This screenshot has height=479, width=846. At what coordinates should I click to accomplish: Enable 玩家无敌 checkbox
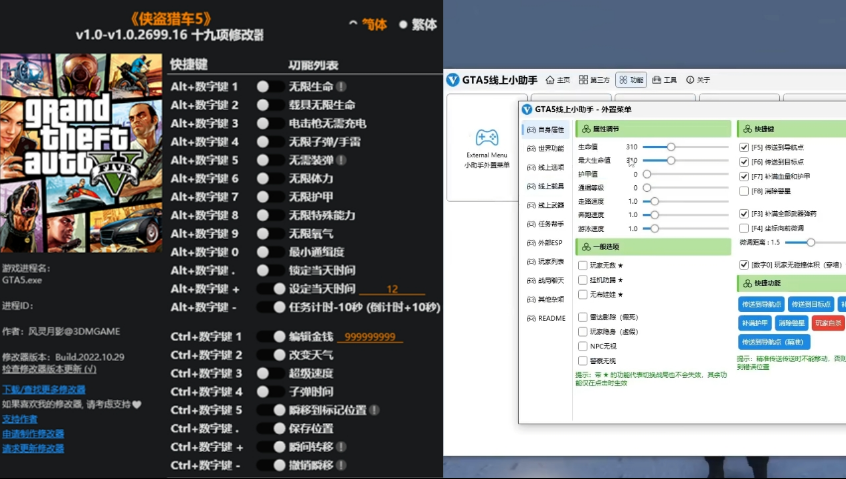(x=583, y=265)
